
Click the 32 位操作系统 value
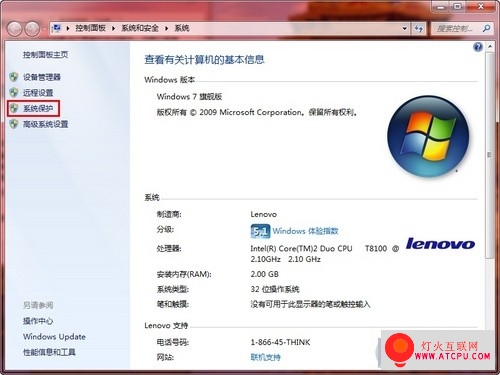coord(275,289)
